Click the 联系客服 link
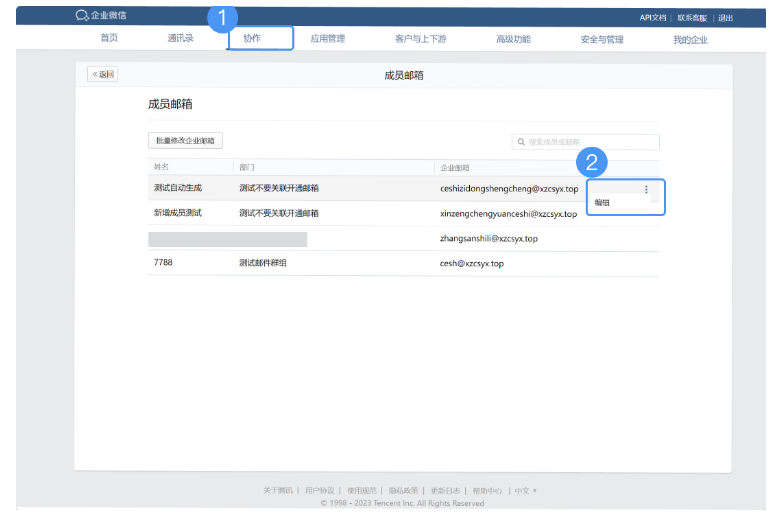 [x=692, y=17]
